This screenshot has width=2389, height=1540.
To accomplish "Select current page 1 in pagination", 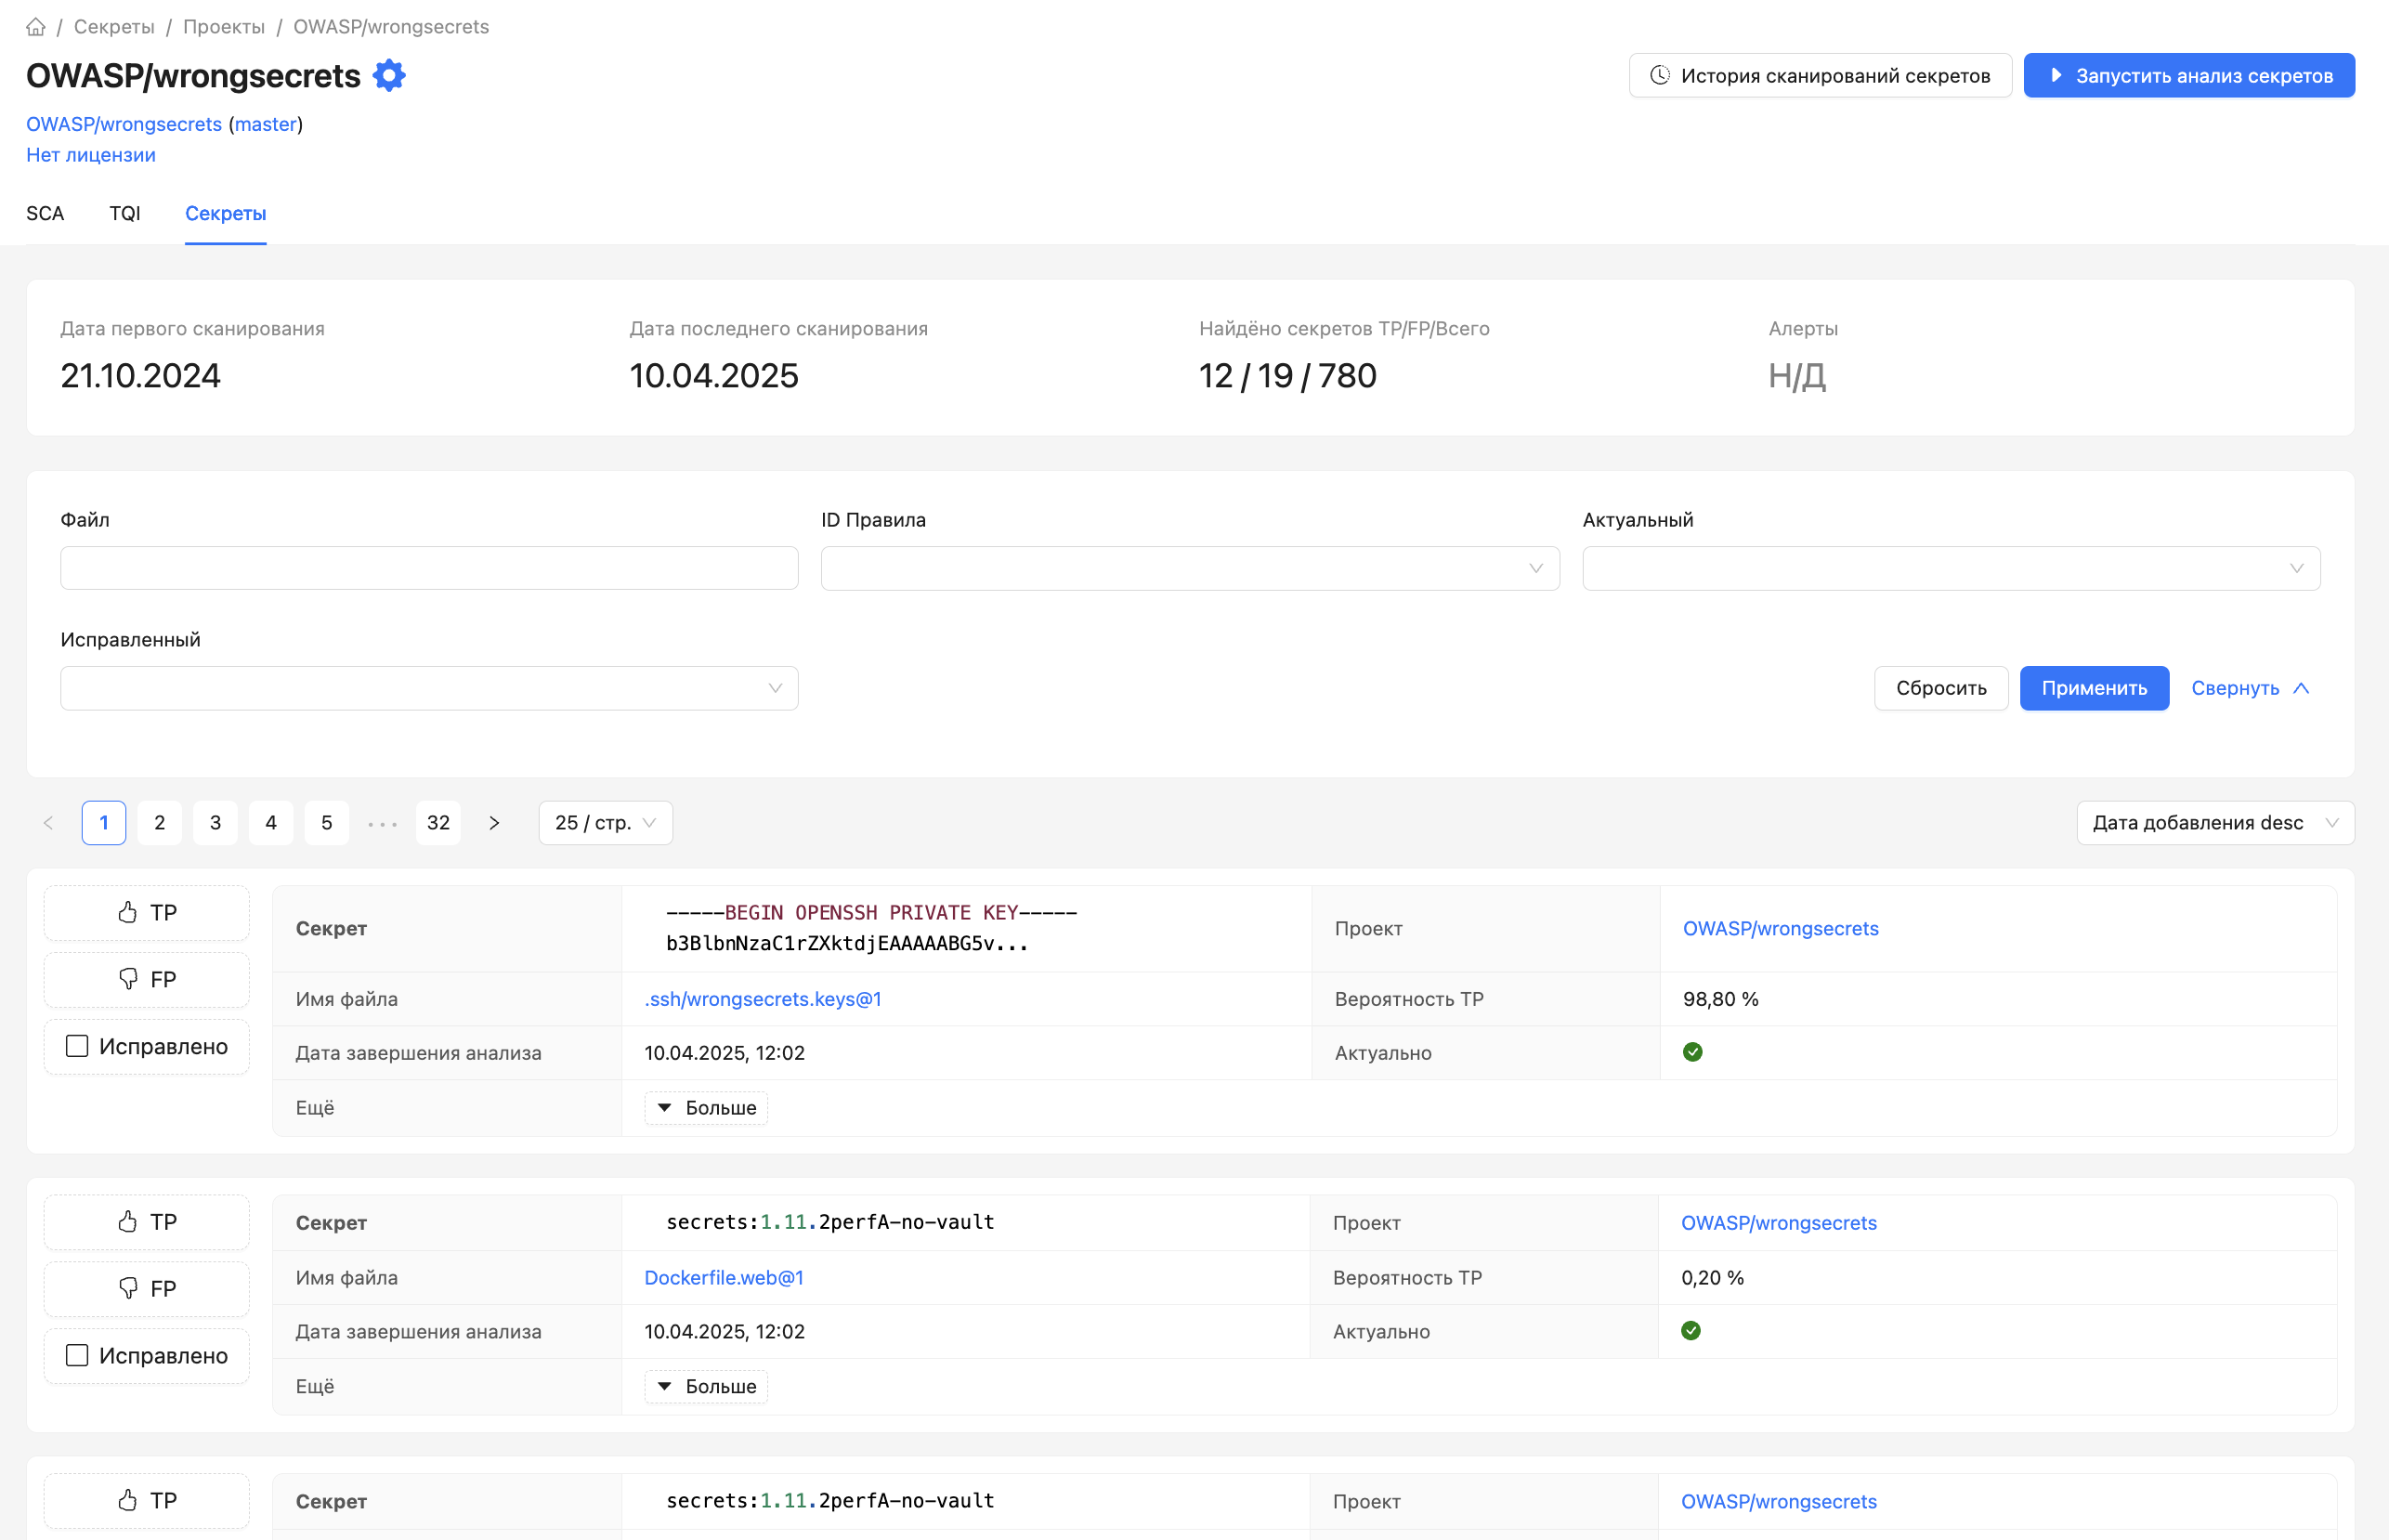I will 104,823.
